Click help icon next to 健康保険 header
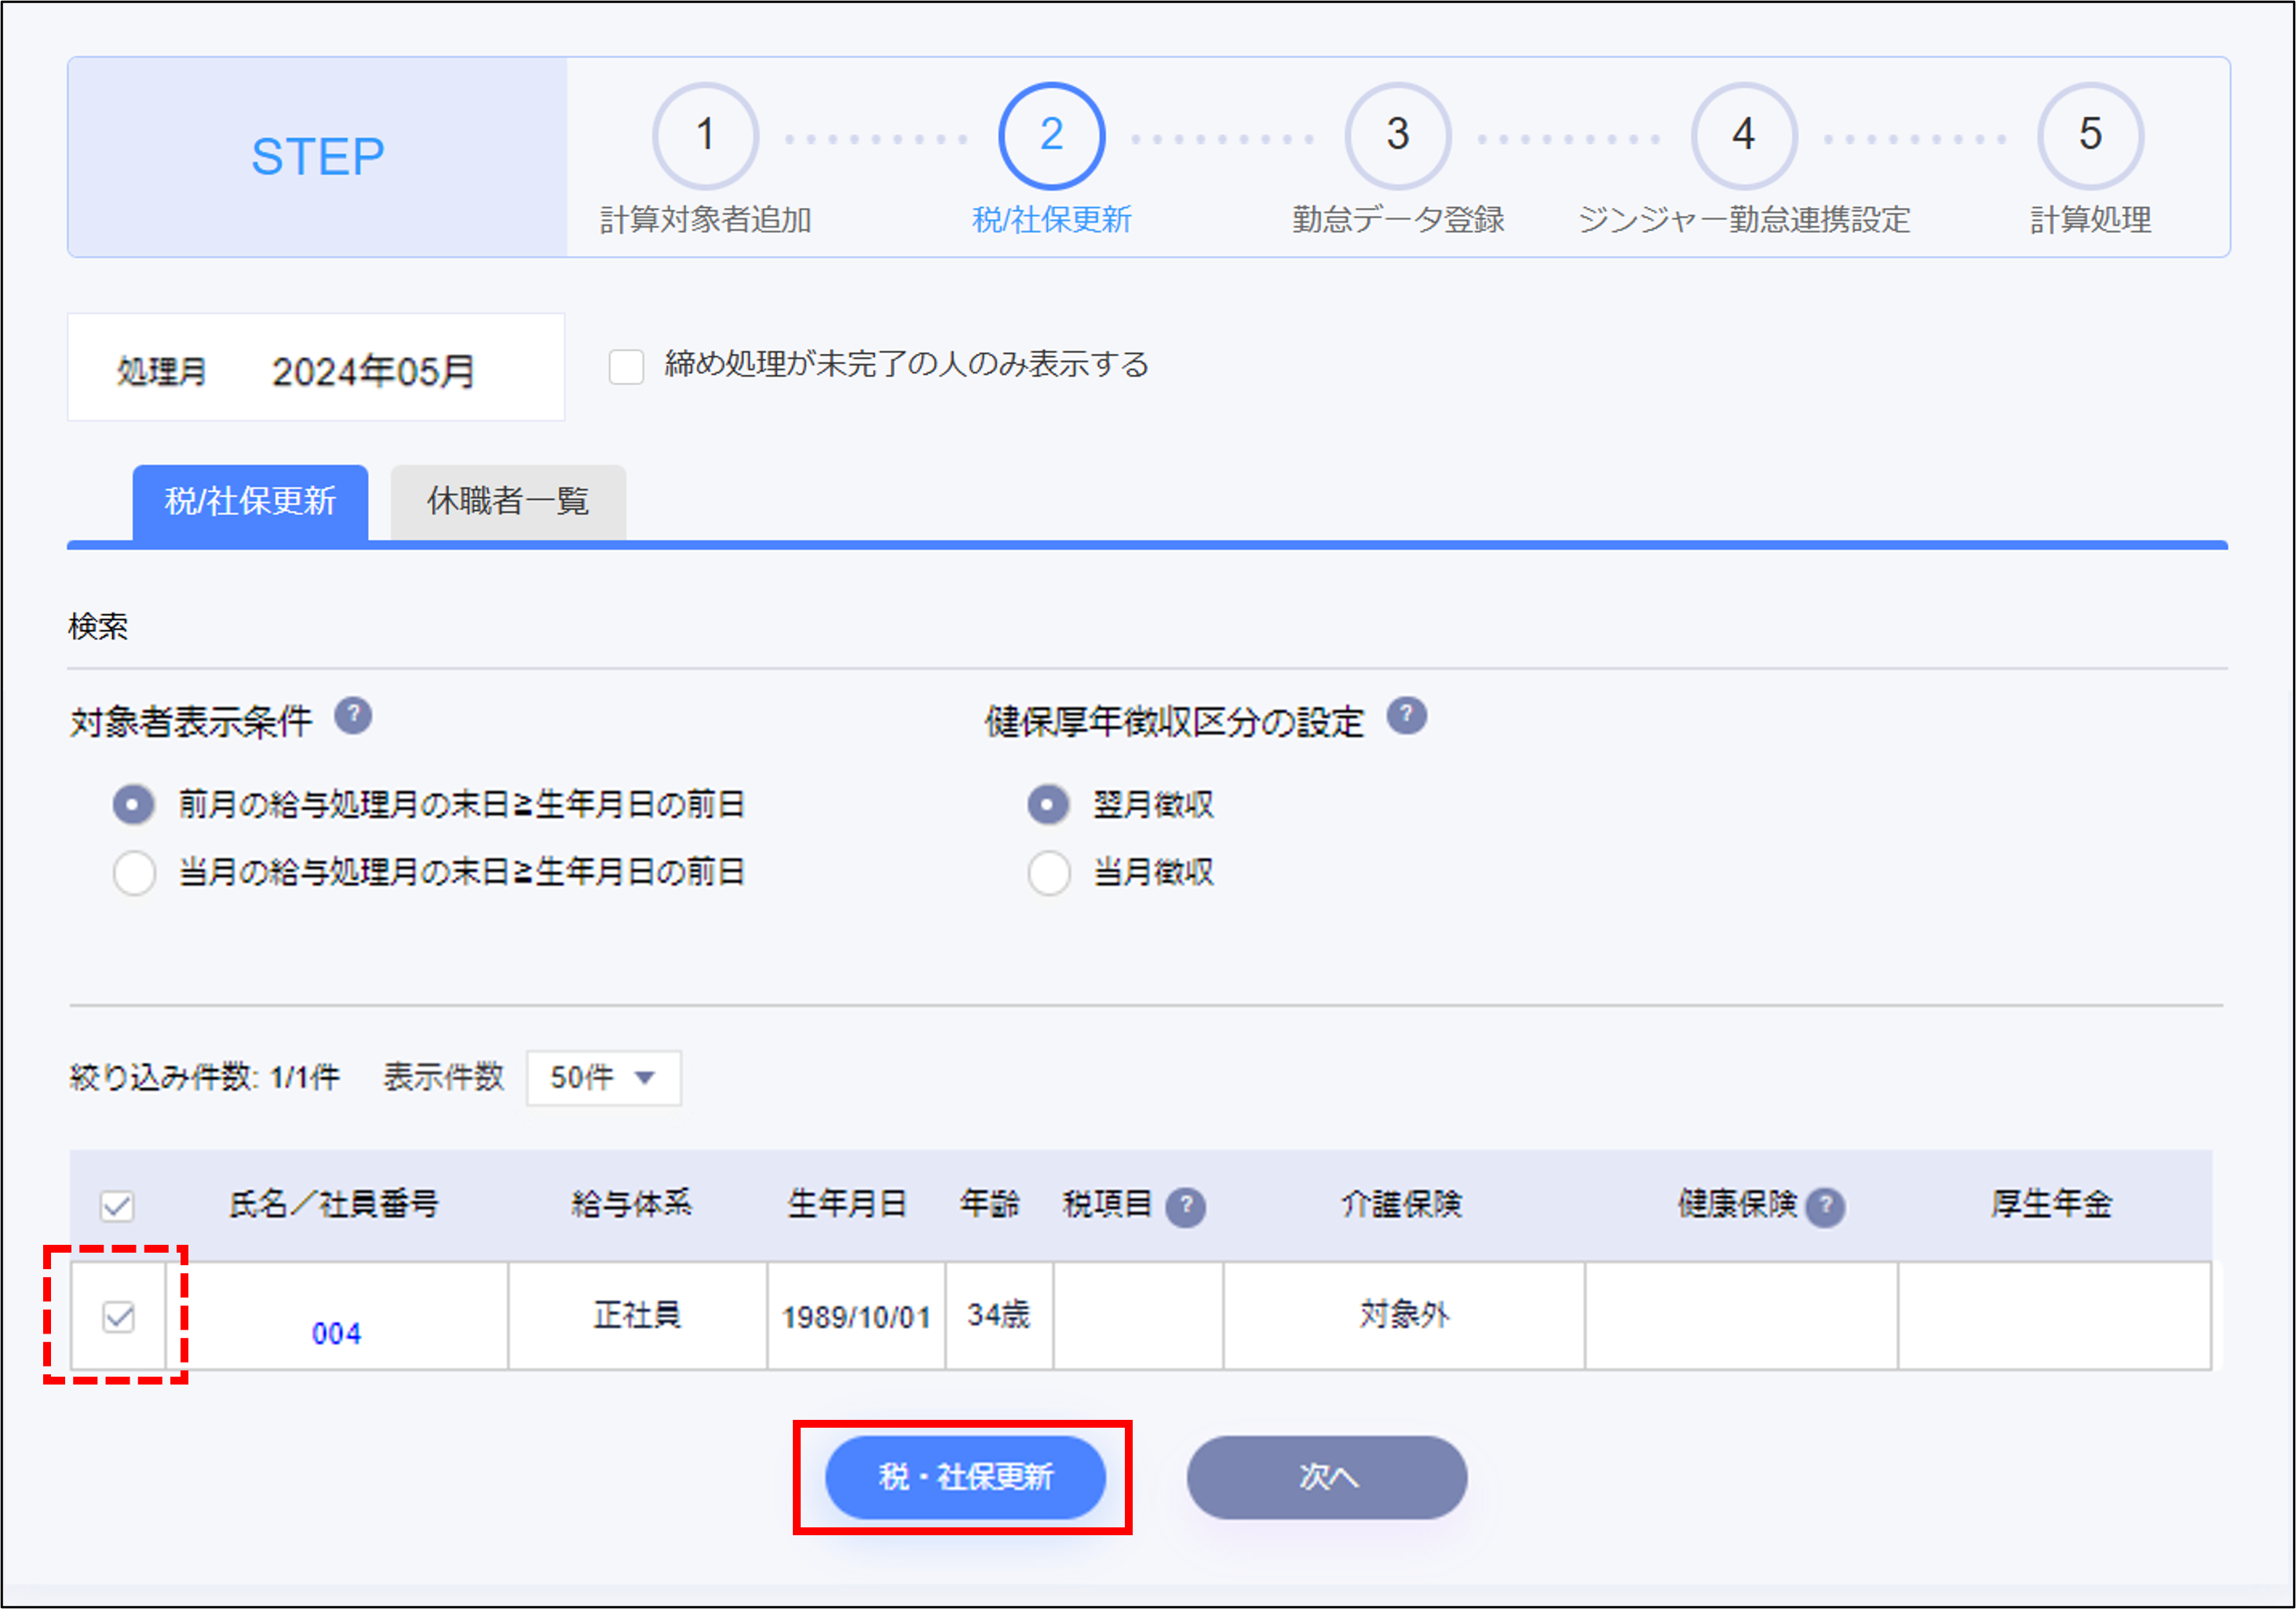 [1825, 1207]
